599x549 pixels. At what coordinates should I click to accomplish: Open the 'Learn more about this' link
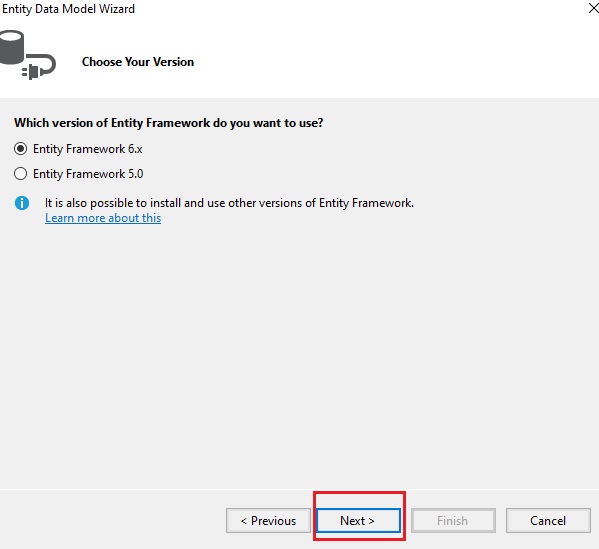click(x=103, y=218)
